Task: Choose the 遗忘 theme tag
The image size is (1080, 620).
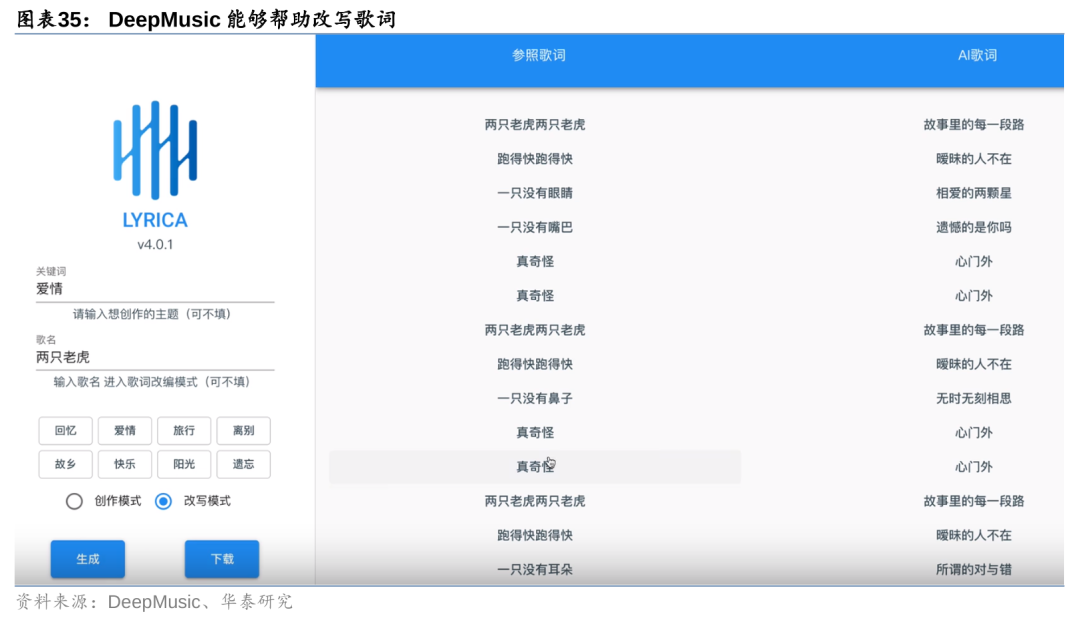Action: coord(243,464)
